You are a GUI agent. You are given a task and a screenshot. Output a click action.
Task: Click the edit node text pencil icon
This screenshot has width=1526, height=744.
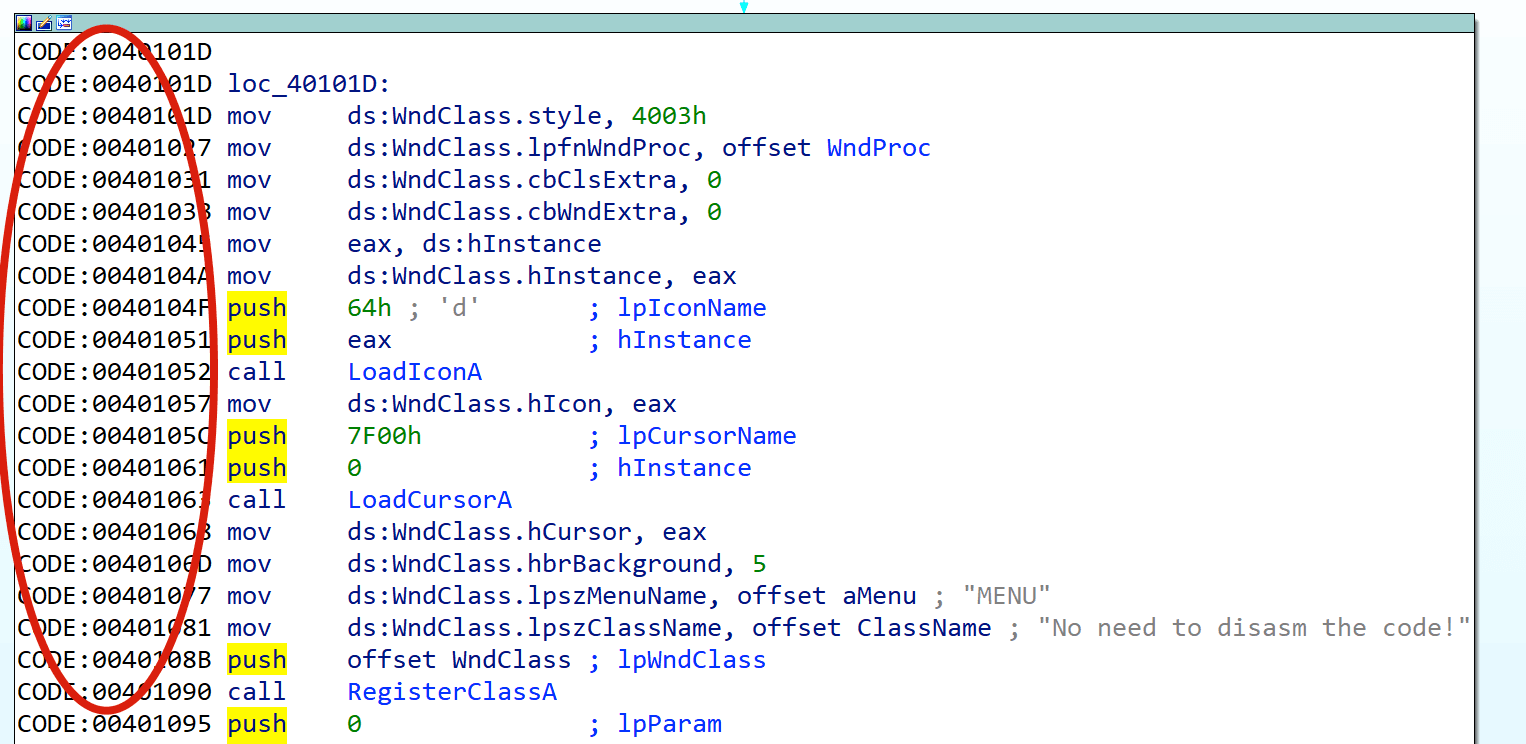[x=44, y=23]
